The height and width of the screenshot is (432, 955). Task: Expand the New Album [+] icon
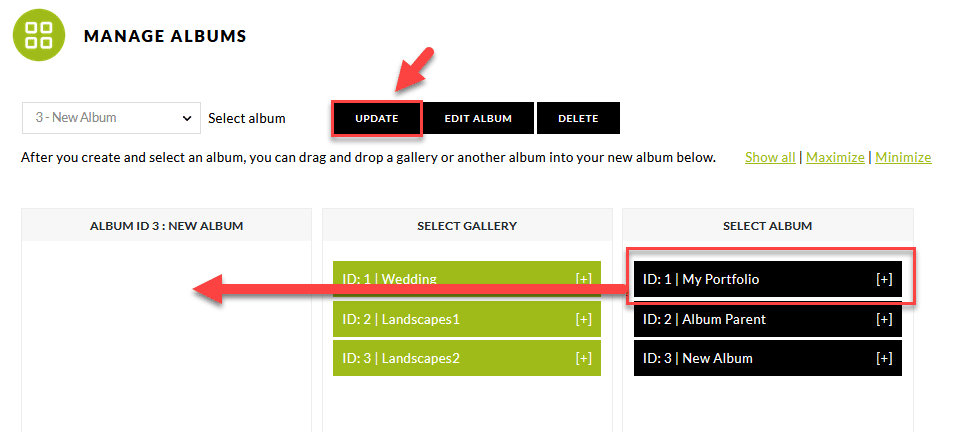pos(884,358)
